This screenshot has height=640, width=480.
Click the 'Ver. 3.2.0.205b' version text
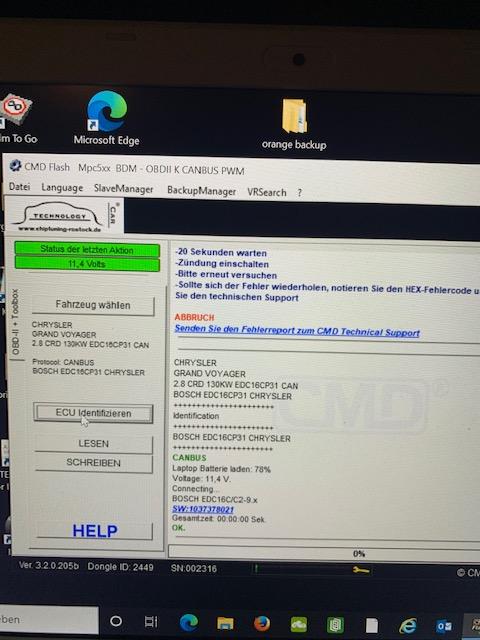pos(49,566)
